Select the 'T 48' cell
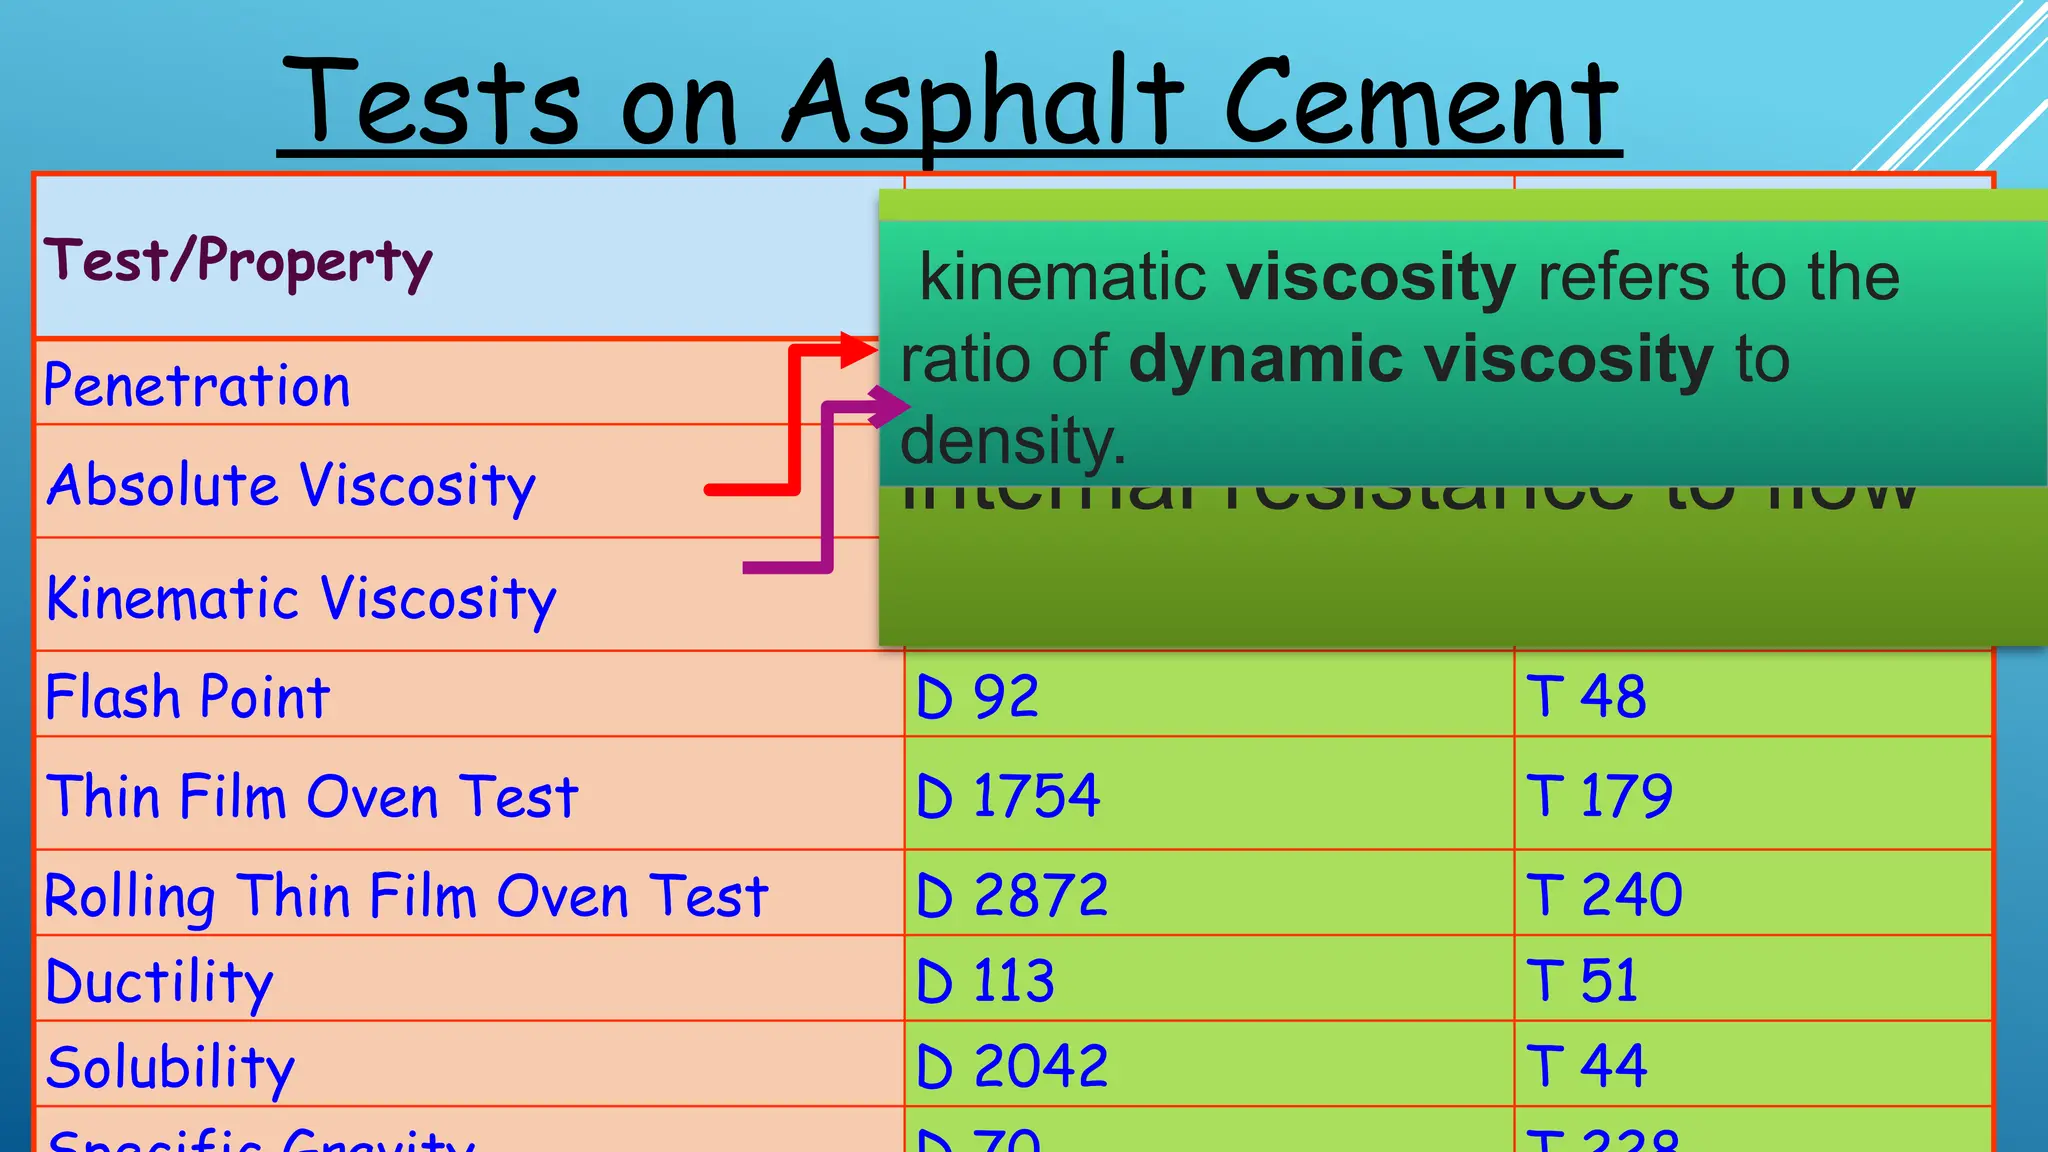The width and height of the screenshot is (2048, 1152). pyautogui.click(x=1753, y=695)
